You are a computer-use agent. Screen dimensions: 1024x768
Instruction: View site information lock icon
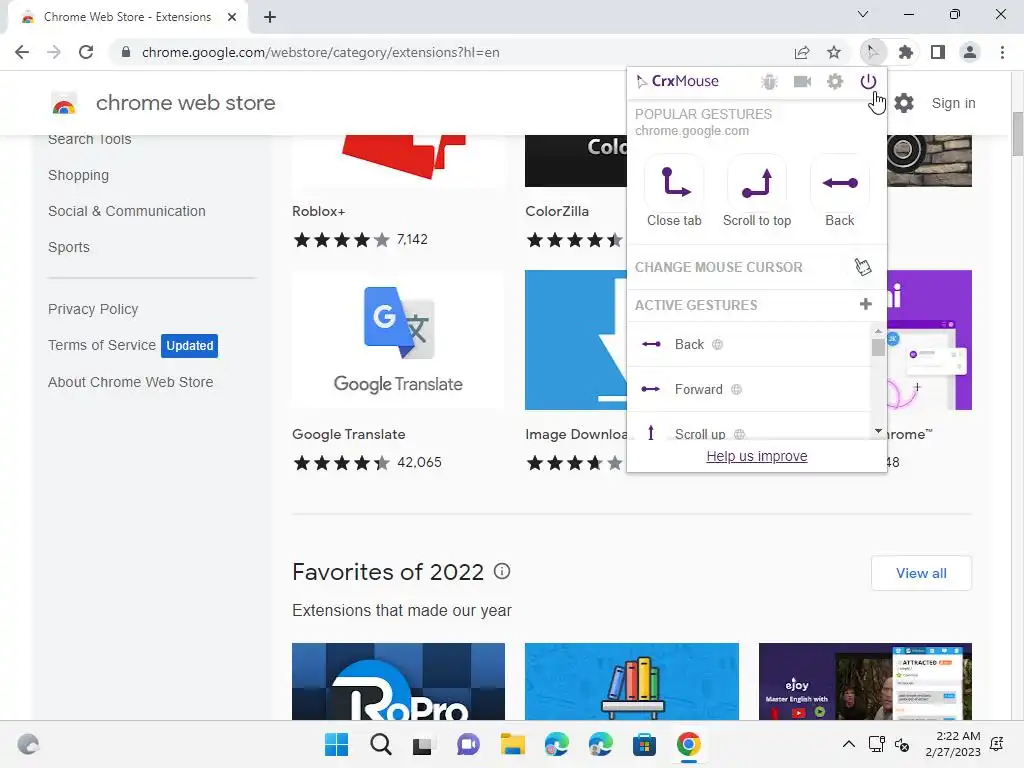pyautogui.click(x=126, y=52)
